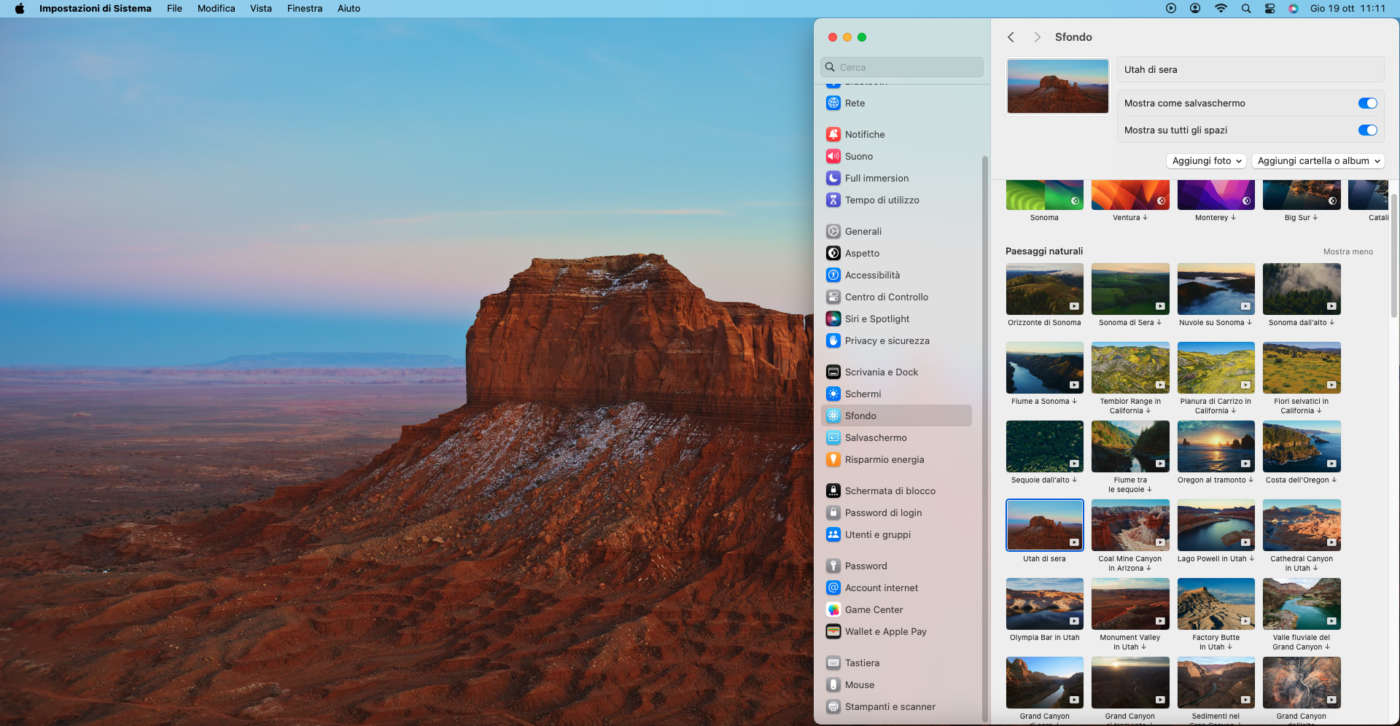Disable Mostra come salvaschermo switch
This screenshot has height=726, width=1400.
point(1367,103)
